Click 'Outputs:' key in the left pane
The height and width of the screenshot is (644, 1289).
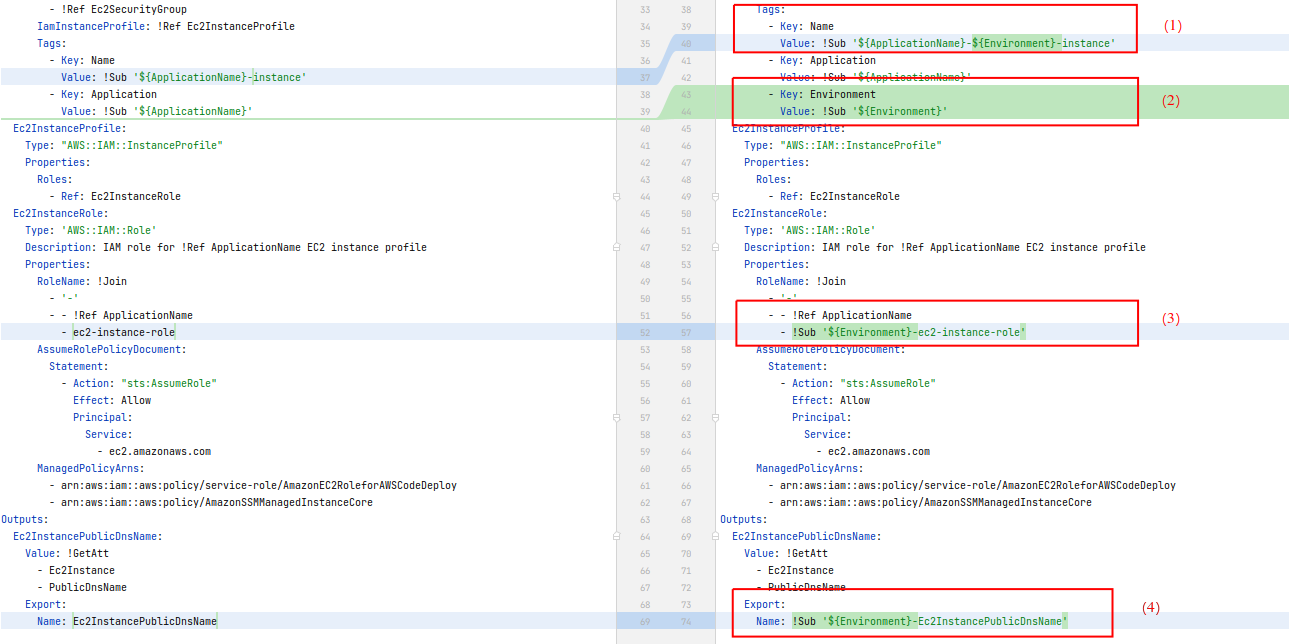pos(20,519)
